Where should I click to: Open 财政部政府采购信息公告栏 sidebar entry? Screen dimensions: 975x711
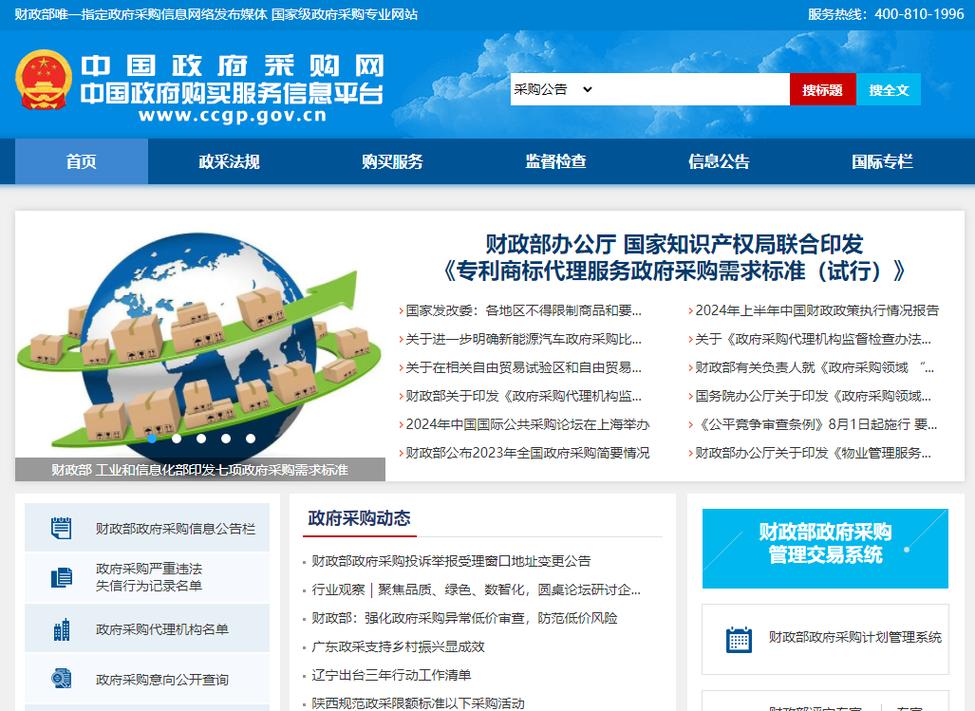coord(147,528)
